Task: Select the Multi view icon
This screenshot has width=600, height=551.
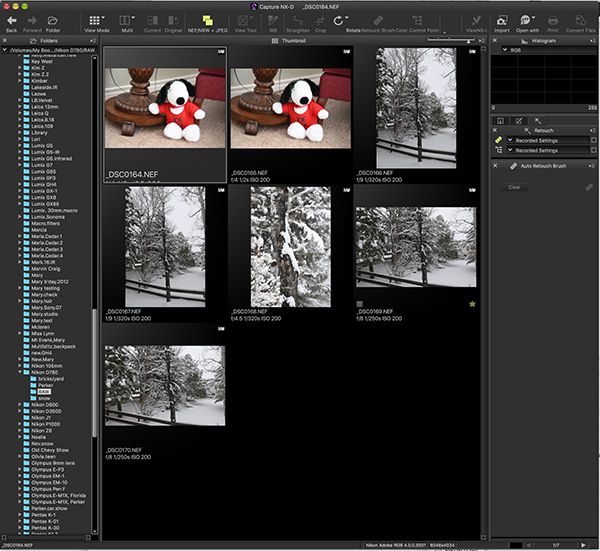Action: (125, 21)
